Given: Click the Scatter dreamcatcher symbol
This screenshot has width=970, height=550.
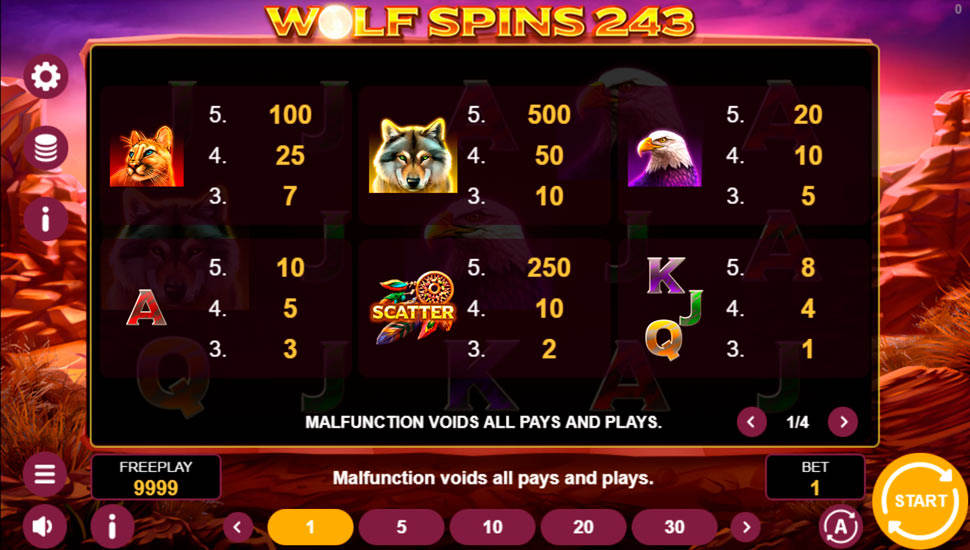Looking at the screenshot, I should coord(413,307).
